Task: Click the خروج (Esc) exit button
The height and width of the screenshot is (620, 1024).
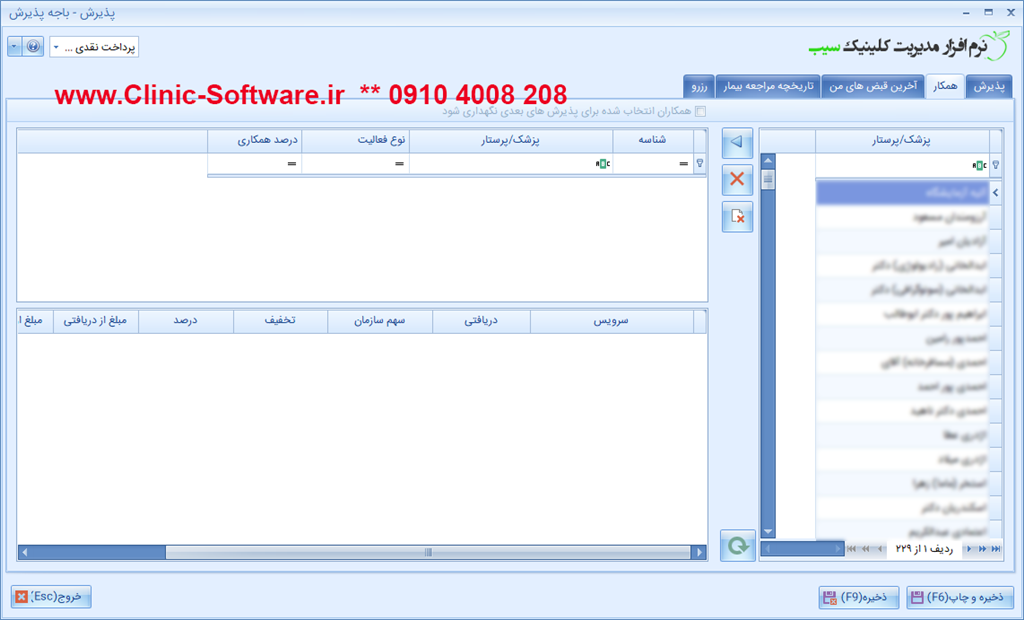Action: coord(52,597)
